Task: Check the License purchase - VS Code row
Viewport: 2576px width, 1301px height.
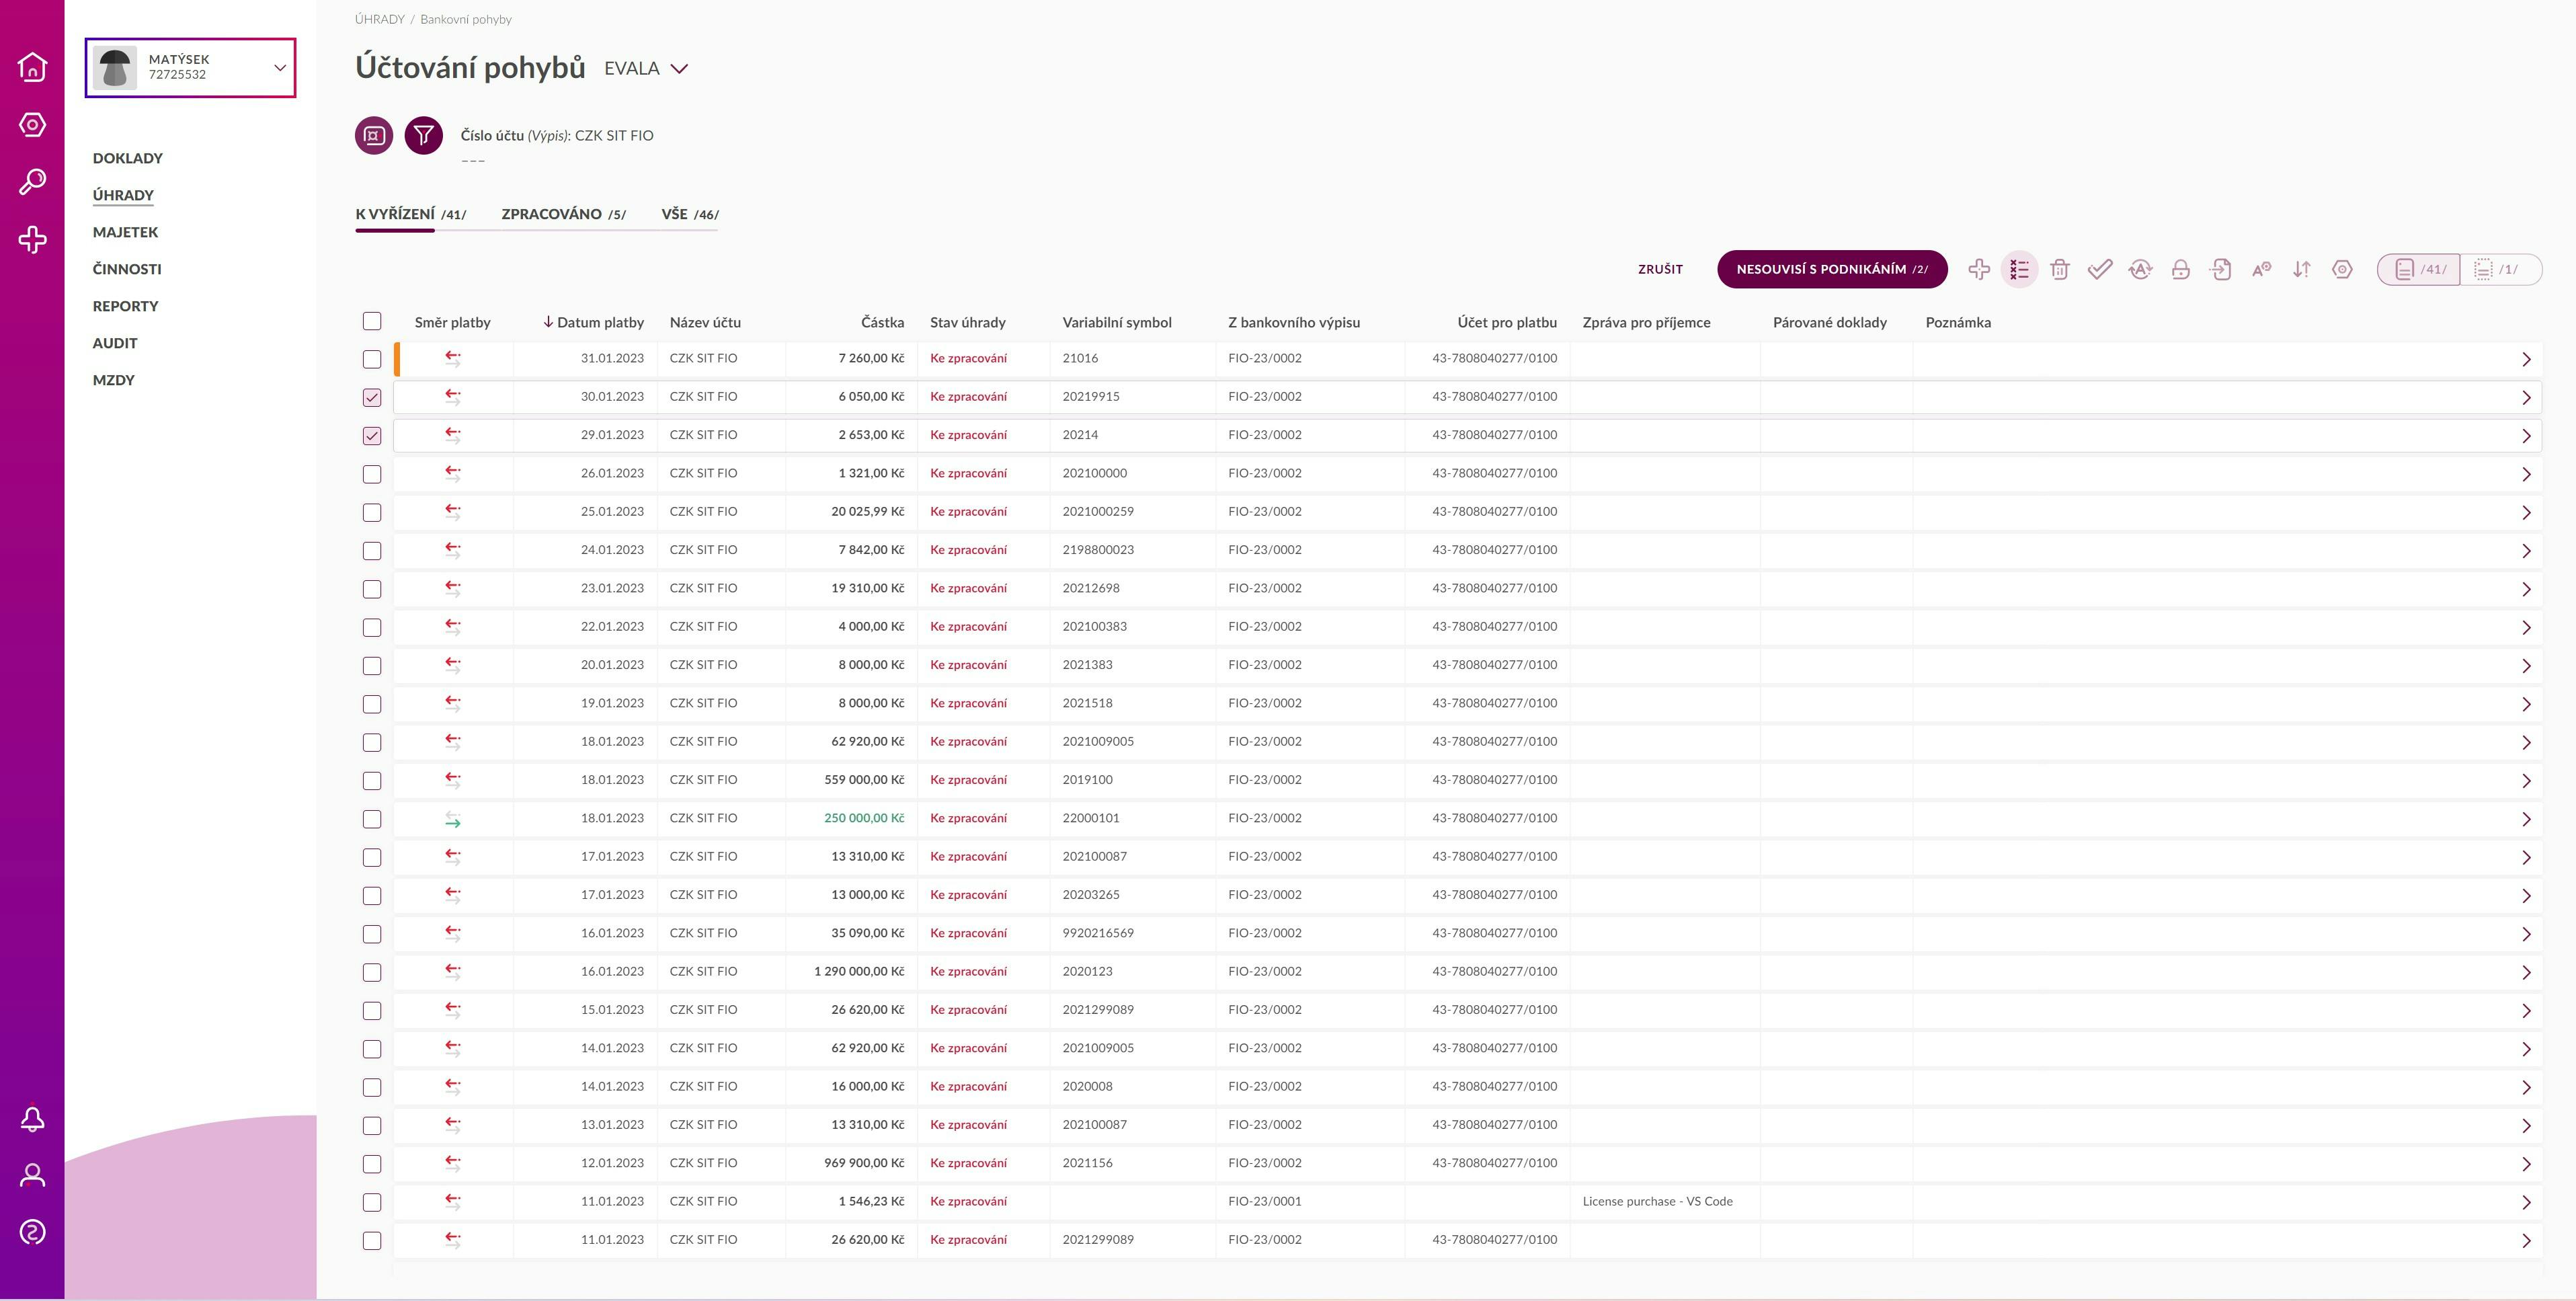Action: coord(372,1202)
